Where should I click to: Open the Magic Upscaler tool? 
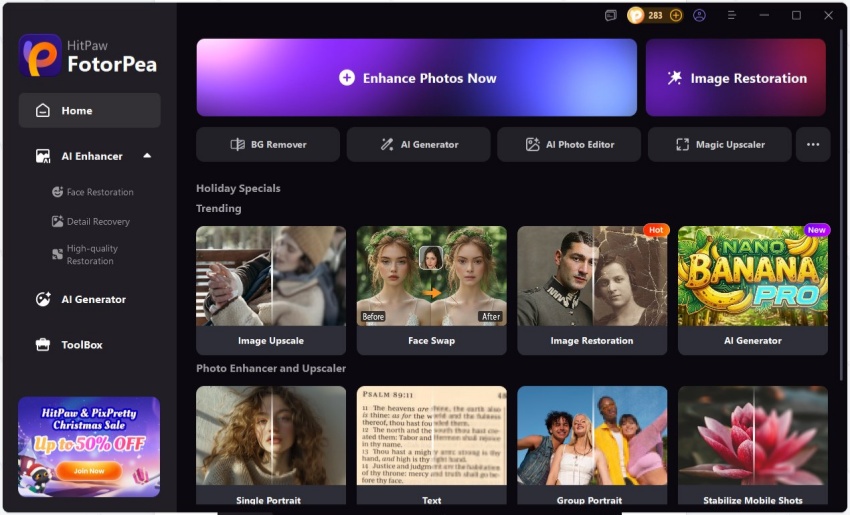click(x=719, y=144)
